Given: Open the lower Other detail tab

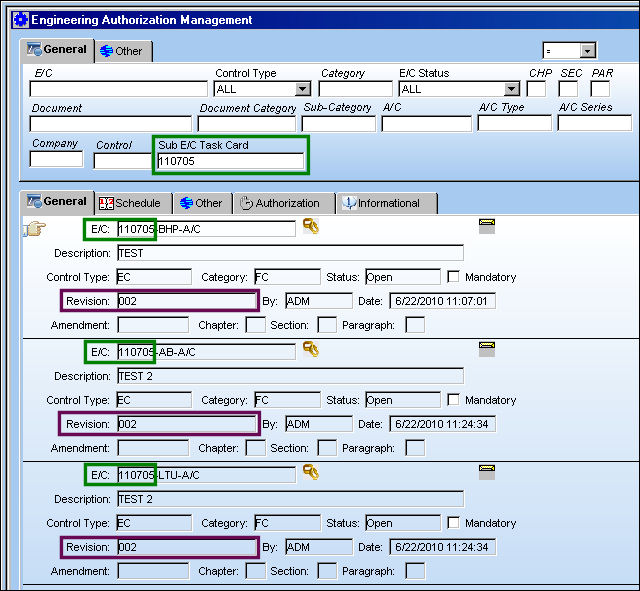Looking at the screenshot, I should click(203, 203).
